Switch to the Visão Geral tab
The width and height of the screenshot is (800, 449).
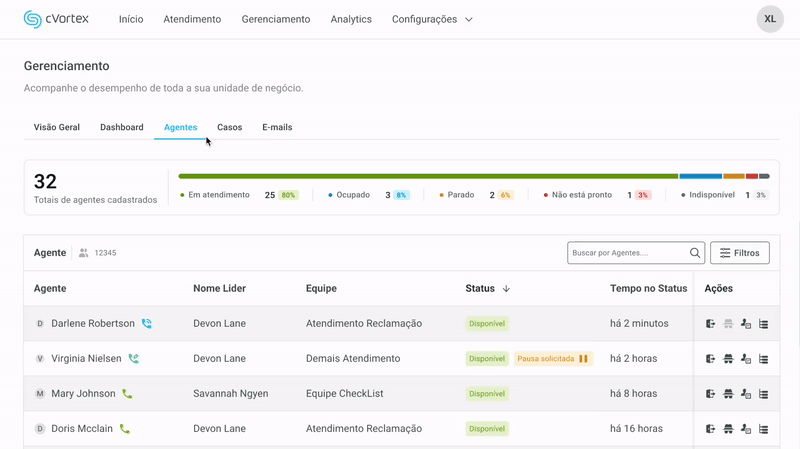point(57,127)
